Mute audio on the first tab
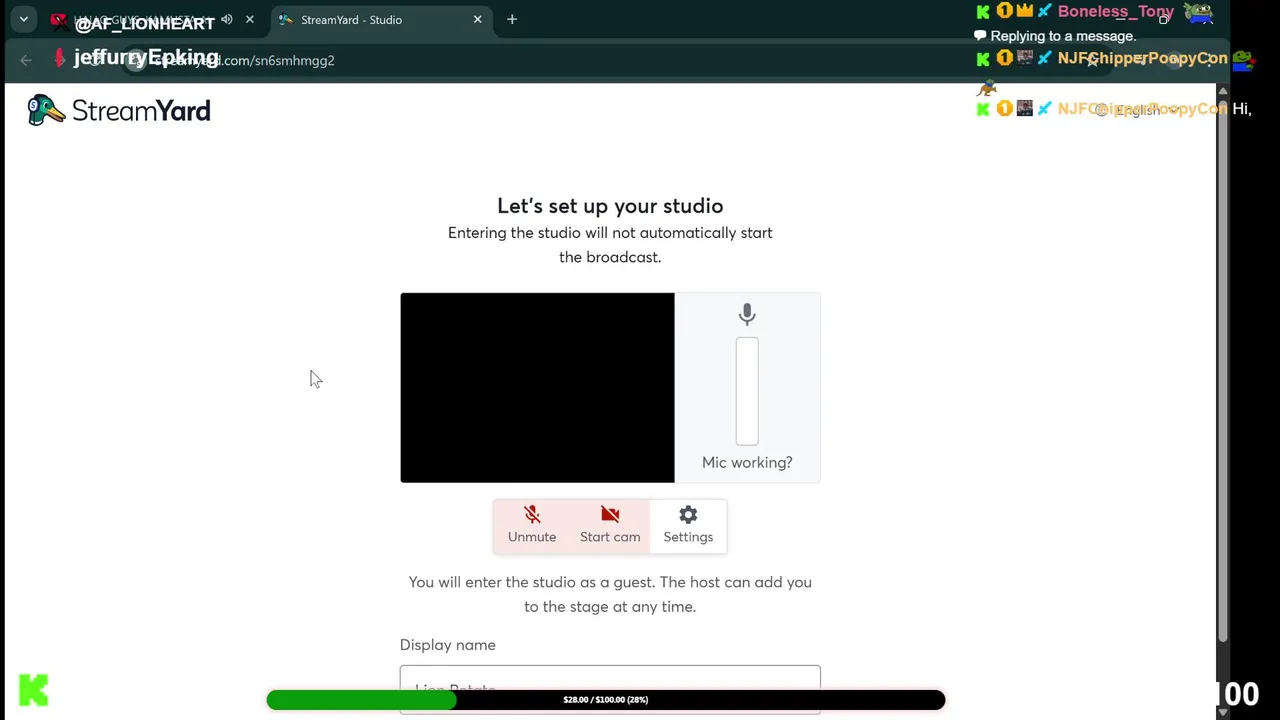This screenshot has height=720, width=1280. [x=227, y=19]
